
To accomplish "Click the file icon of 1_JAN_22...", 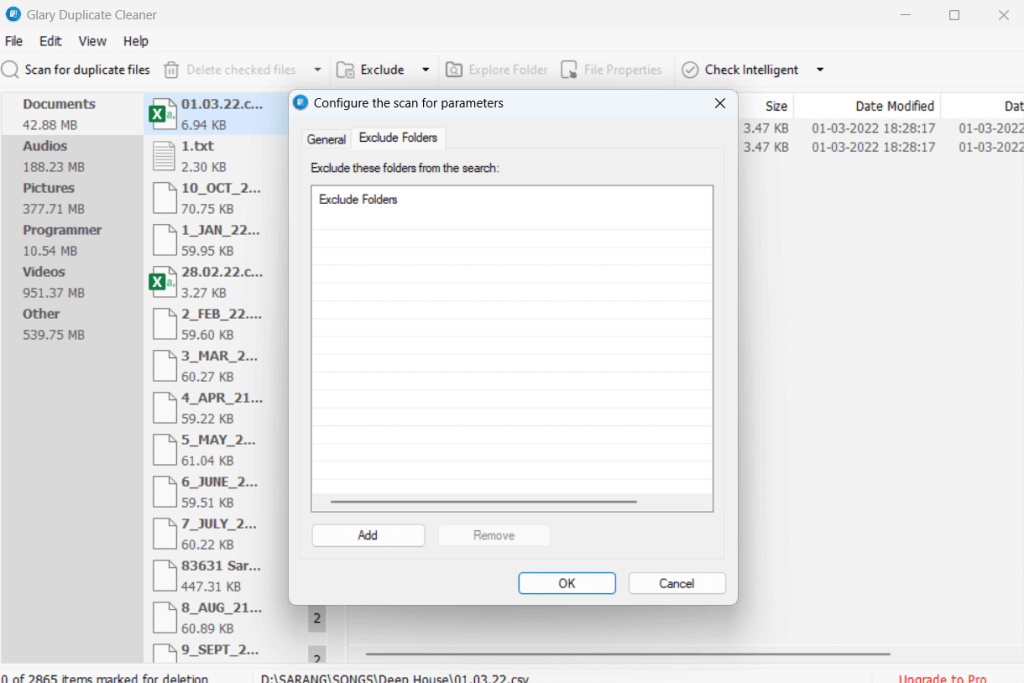I will tap(164, 240).
